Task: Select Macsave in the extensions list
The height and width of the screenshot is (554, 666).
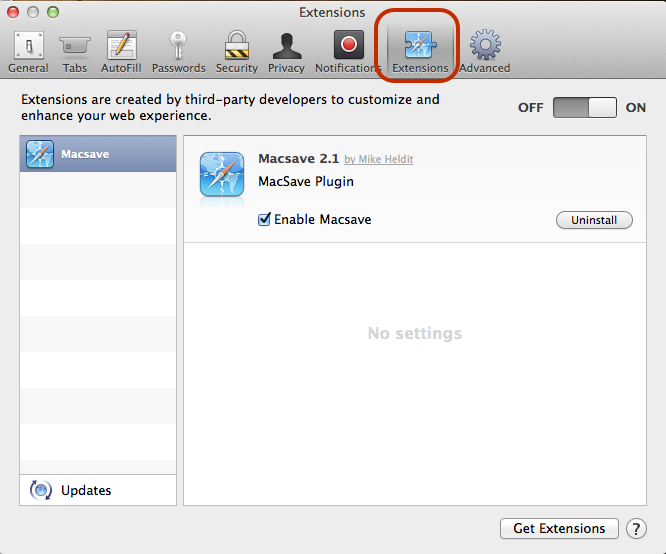Action: pos(98,154)
